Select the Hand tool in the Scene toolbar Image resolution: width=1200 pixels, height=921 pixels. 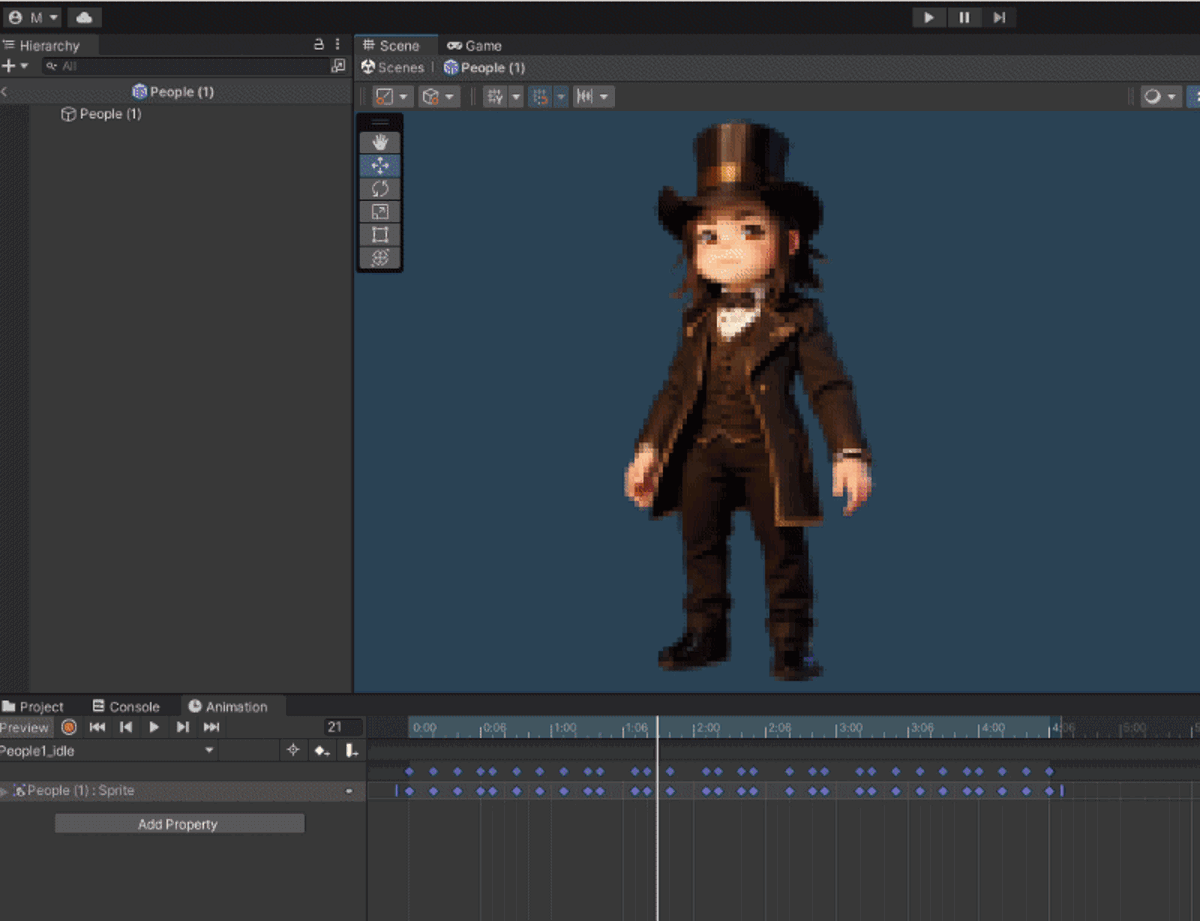pos(379,141)
